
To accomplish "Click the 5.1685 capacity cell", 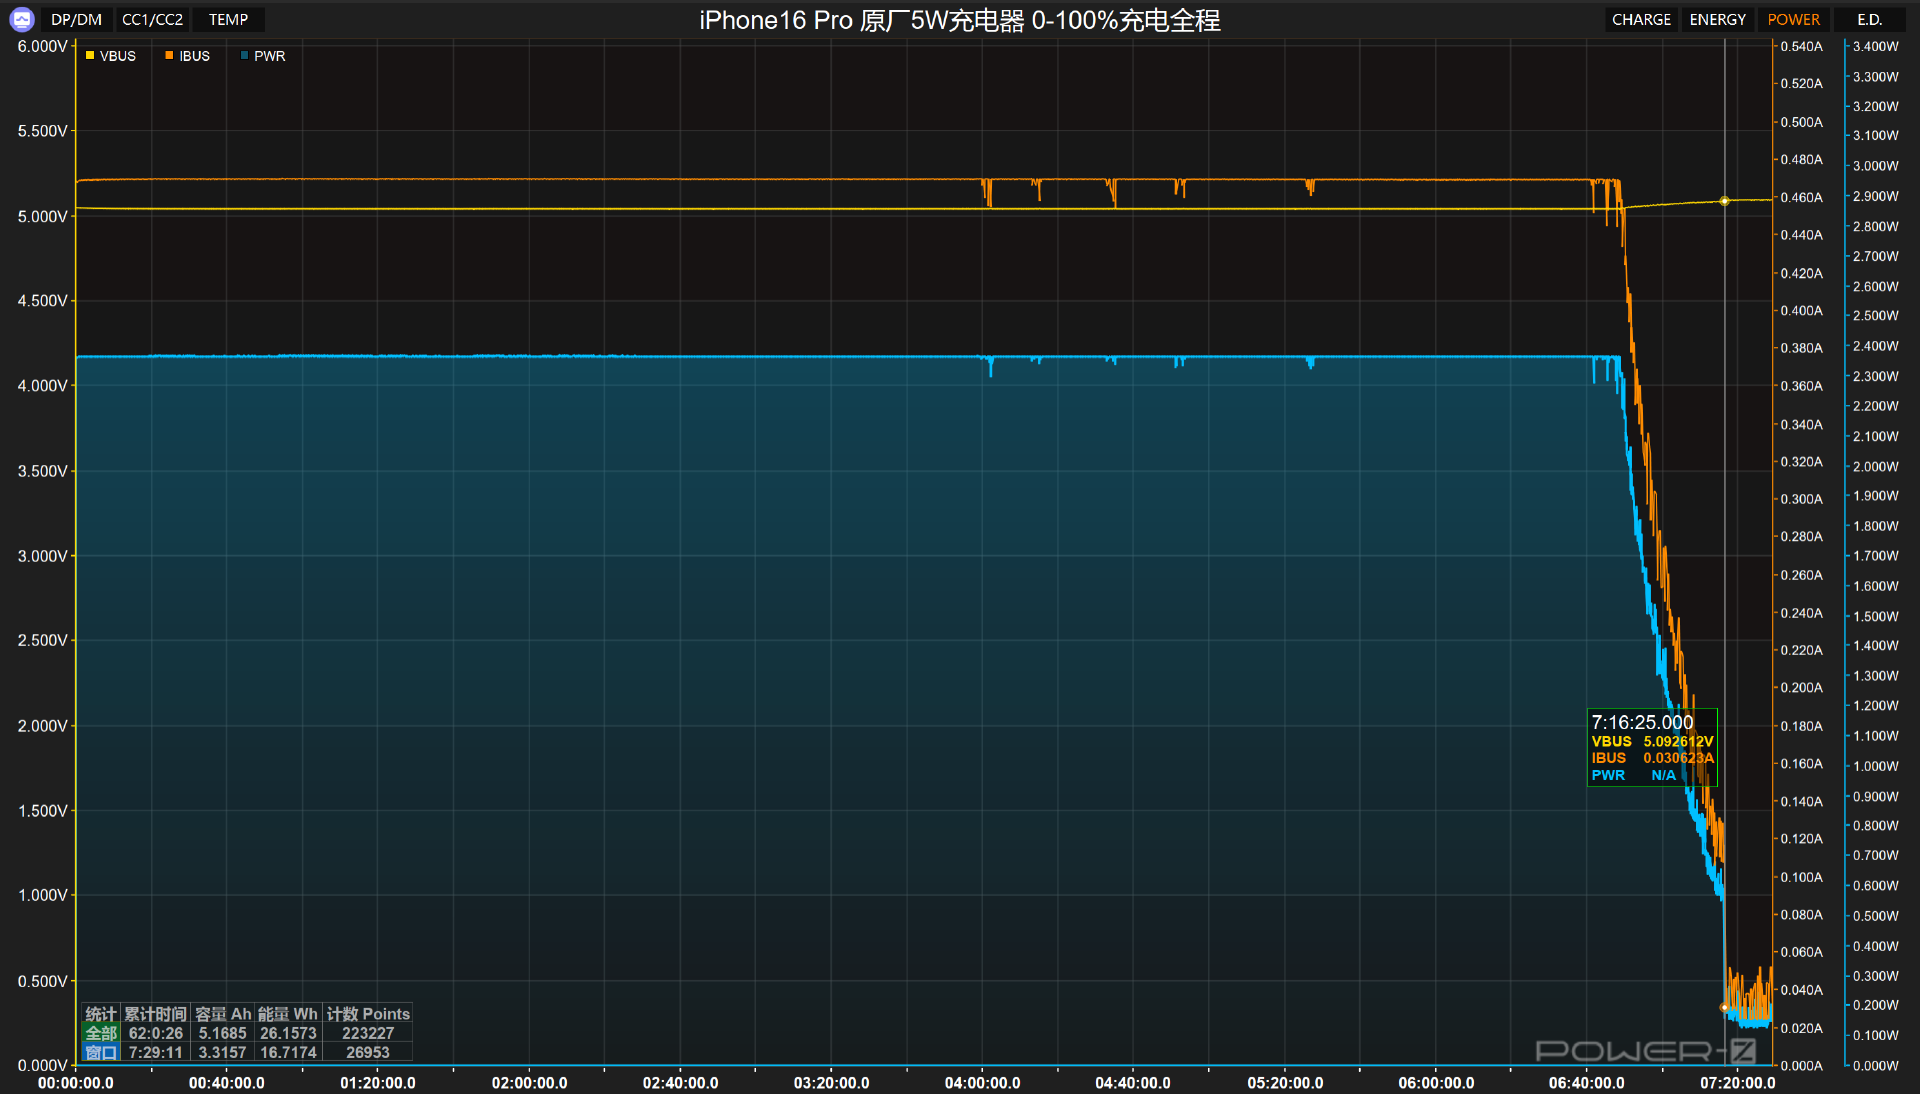I will [x=223, y=1033].
